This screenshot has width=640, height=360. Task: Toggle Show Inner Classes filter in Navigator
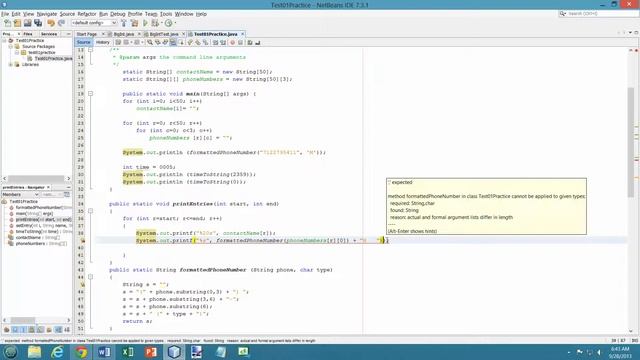pos(40,330)
